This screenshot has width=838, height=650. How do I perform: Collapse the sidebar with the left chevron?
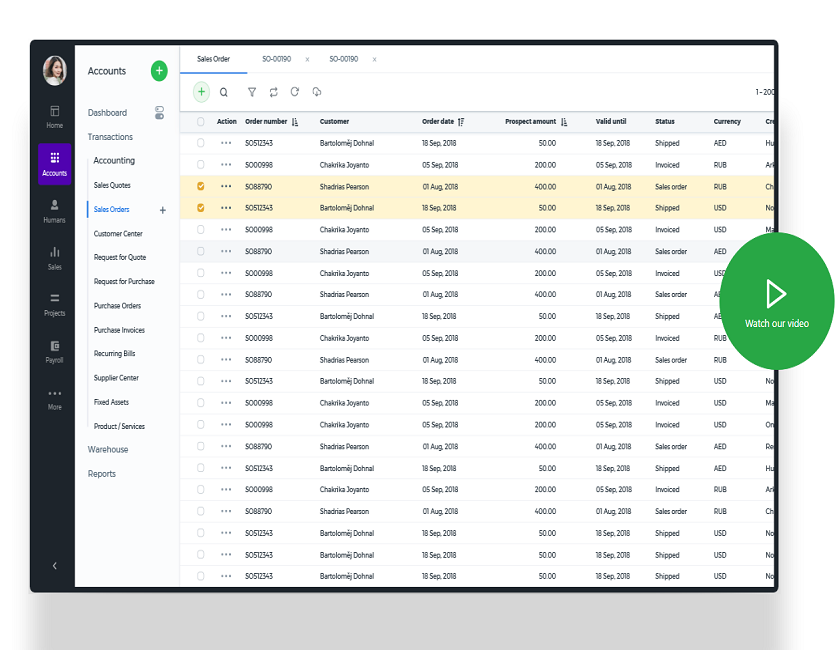tap(54, 566)
